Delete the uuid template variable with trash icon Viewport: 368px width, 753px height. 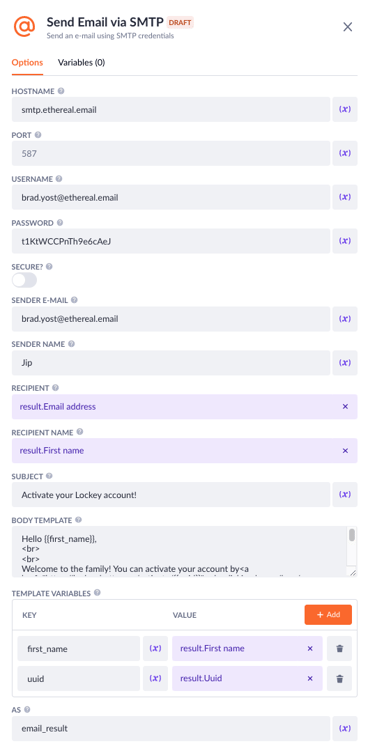(340, 679)
